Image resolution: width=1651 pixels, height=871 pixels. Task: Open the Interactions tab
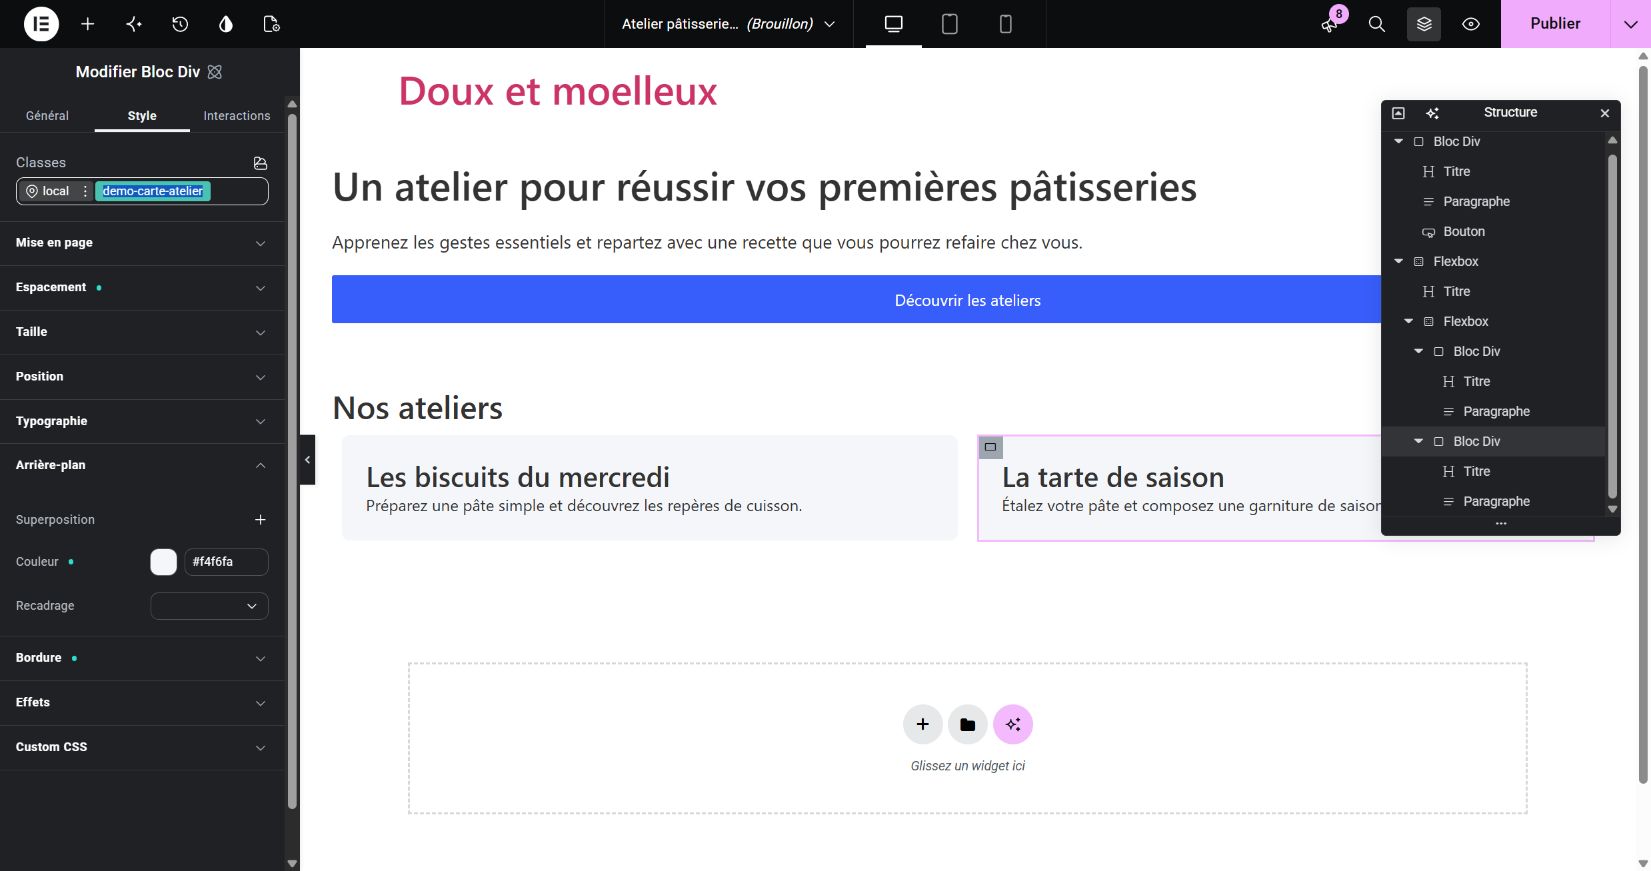pyautogui.click(x=237, y=116)
